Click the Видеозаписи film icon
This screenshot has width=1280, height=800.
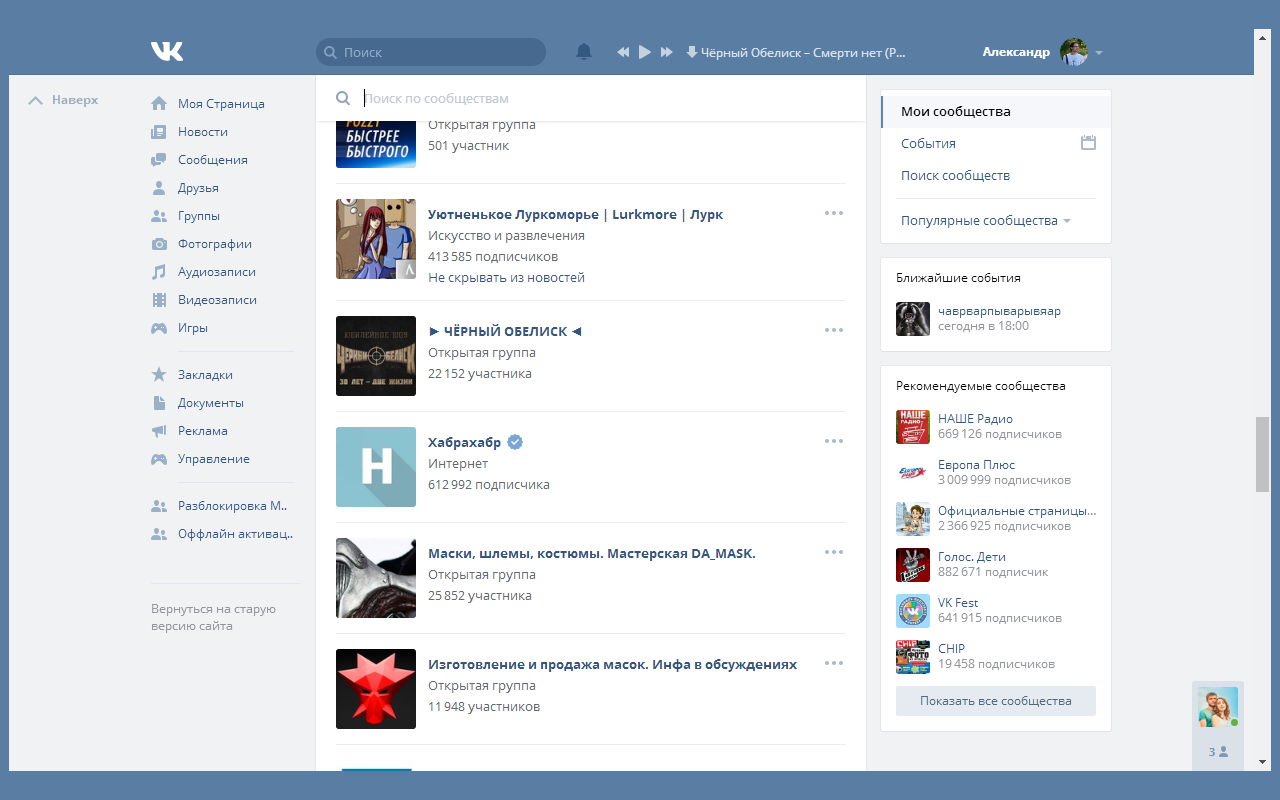click(x=159, y=300)
